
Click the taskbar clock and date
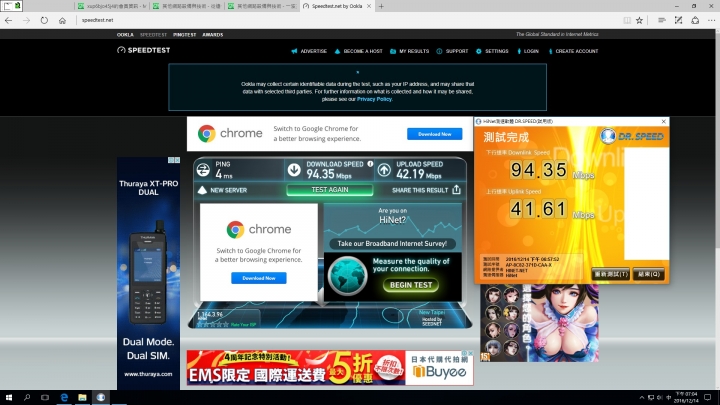coord(686,398)
